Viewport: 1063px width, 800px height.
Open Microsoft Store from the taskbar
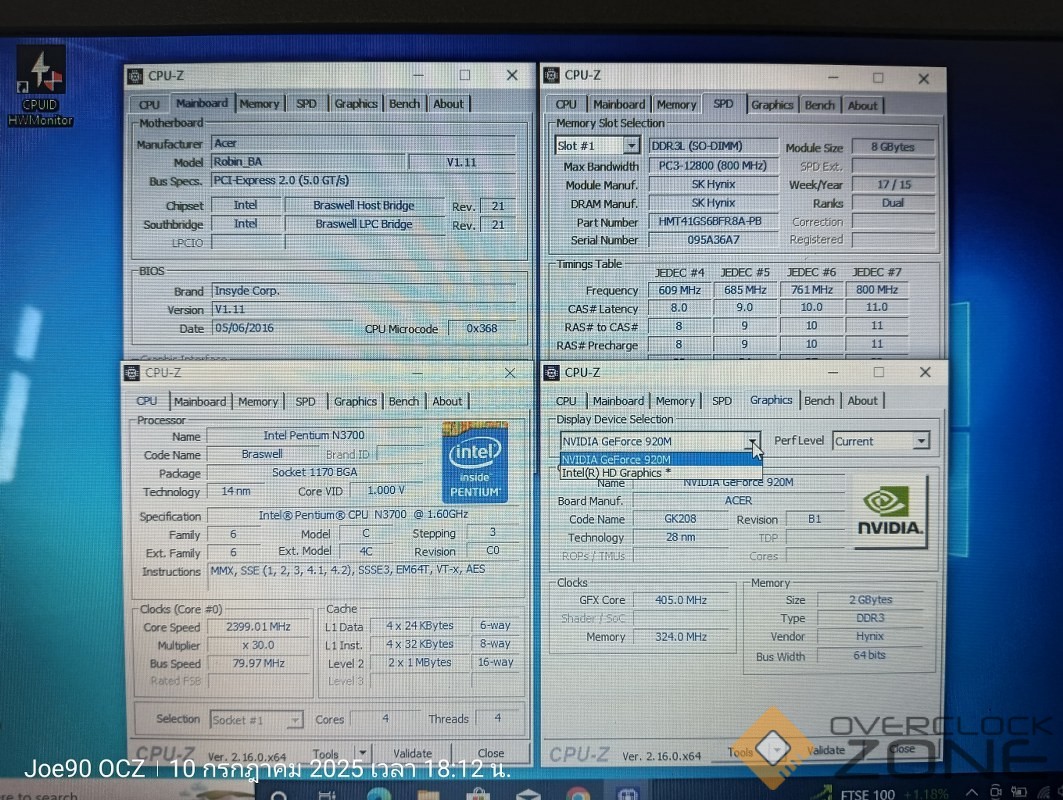tap(478, 793)
